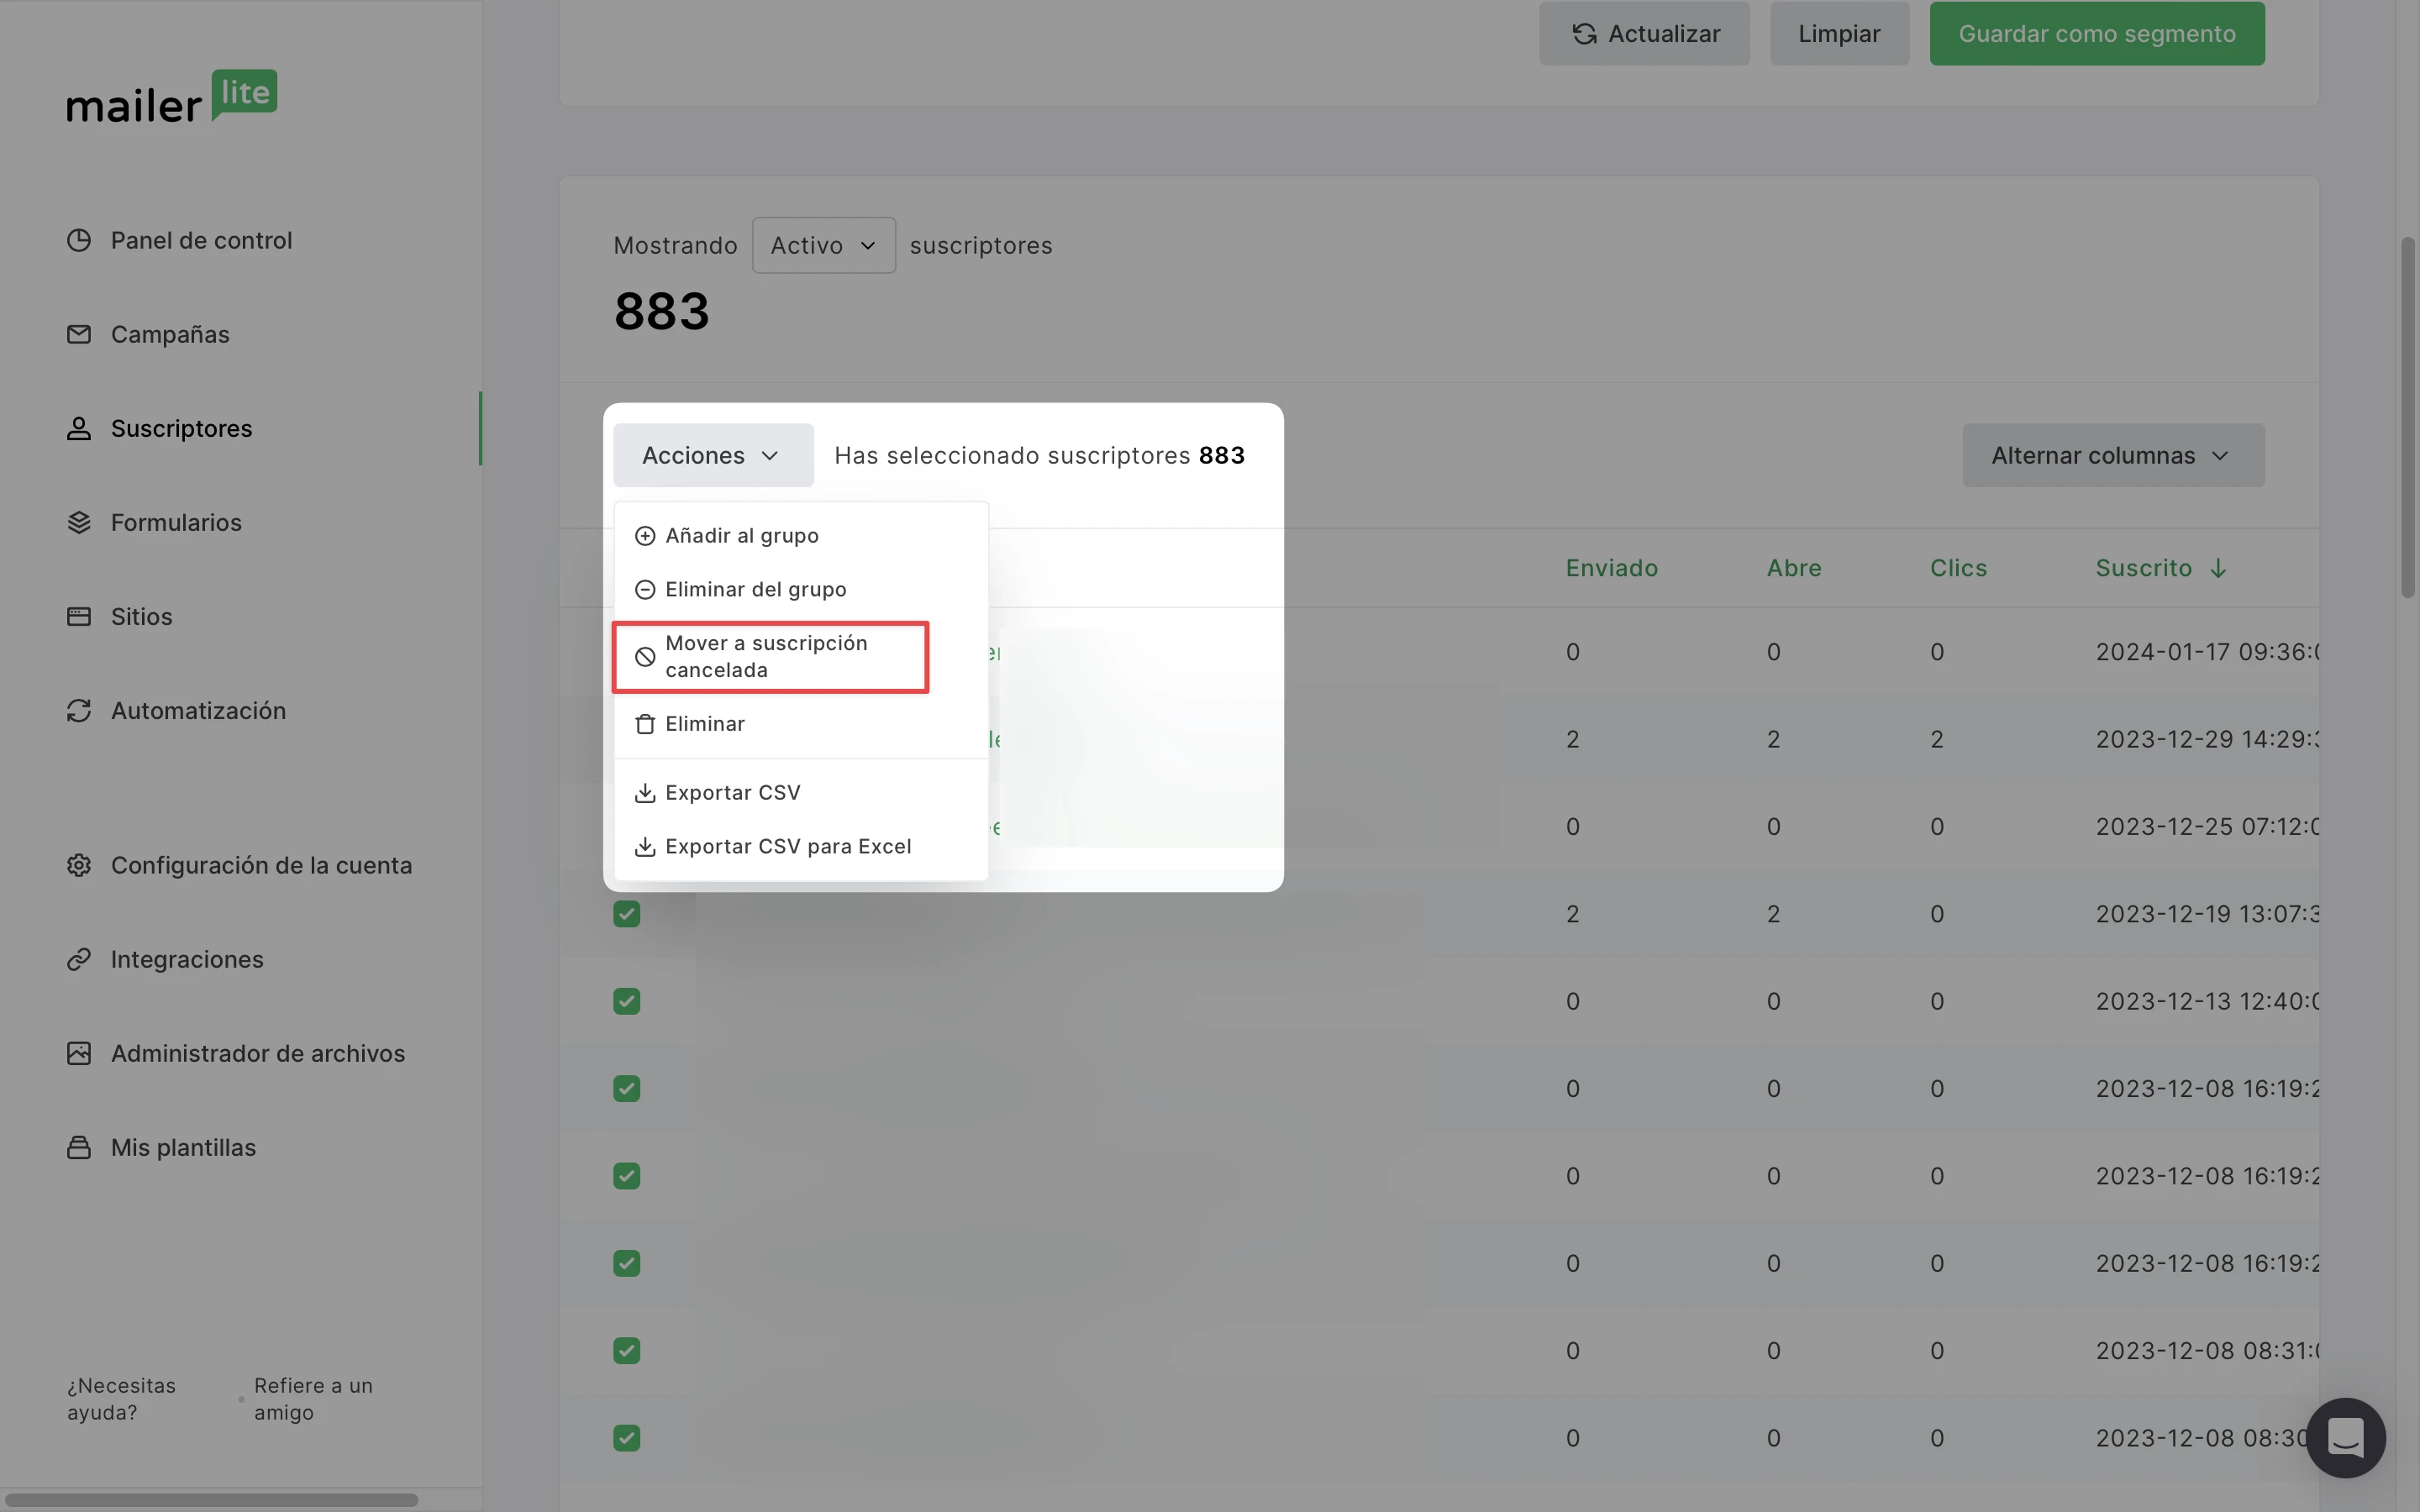The image size is (2420, 1512).
Task: Uncheck the subscriber row dated 2023-12-08 08:31
Action: [627, 1351]
